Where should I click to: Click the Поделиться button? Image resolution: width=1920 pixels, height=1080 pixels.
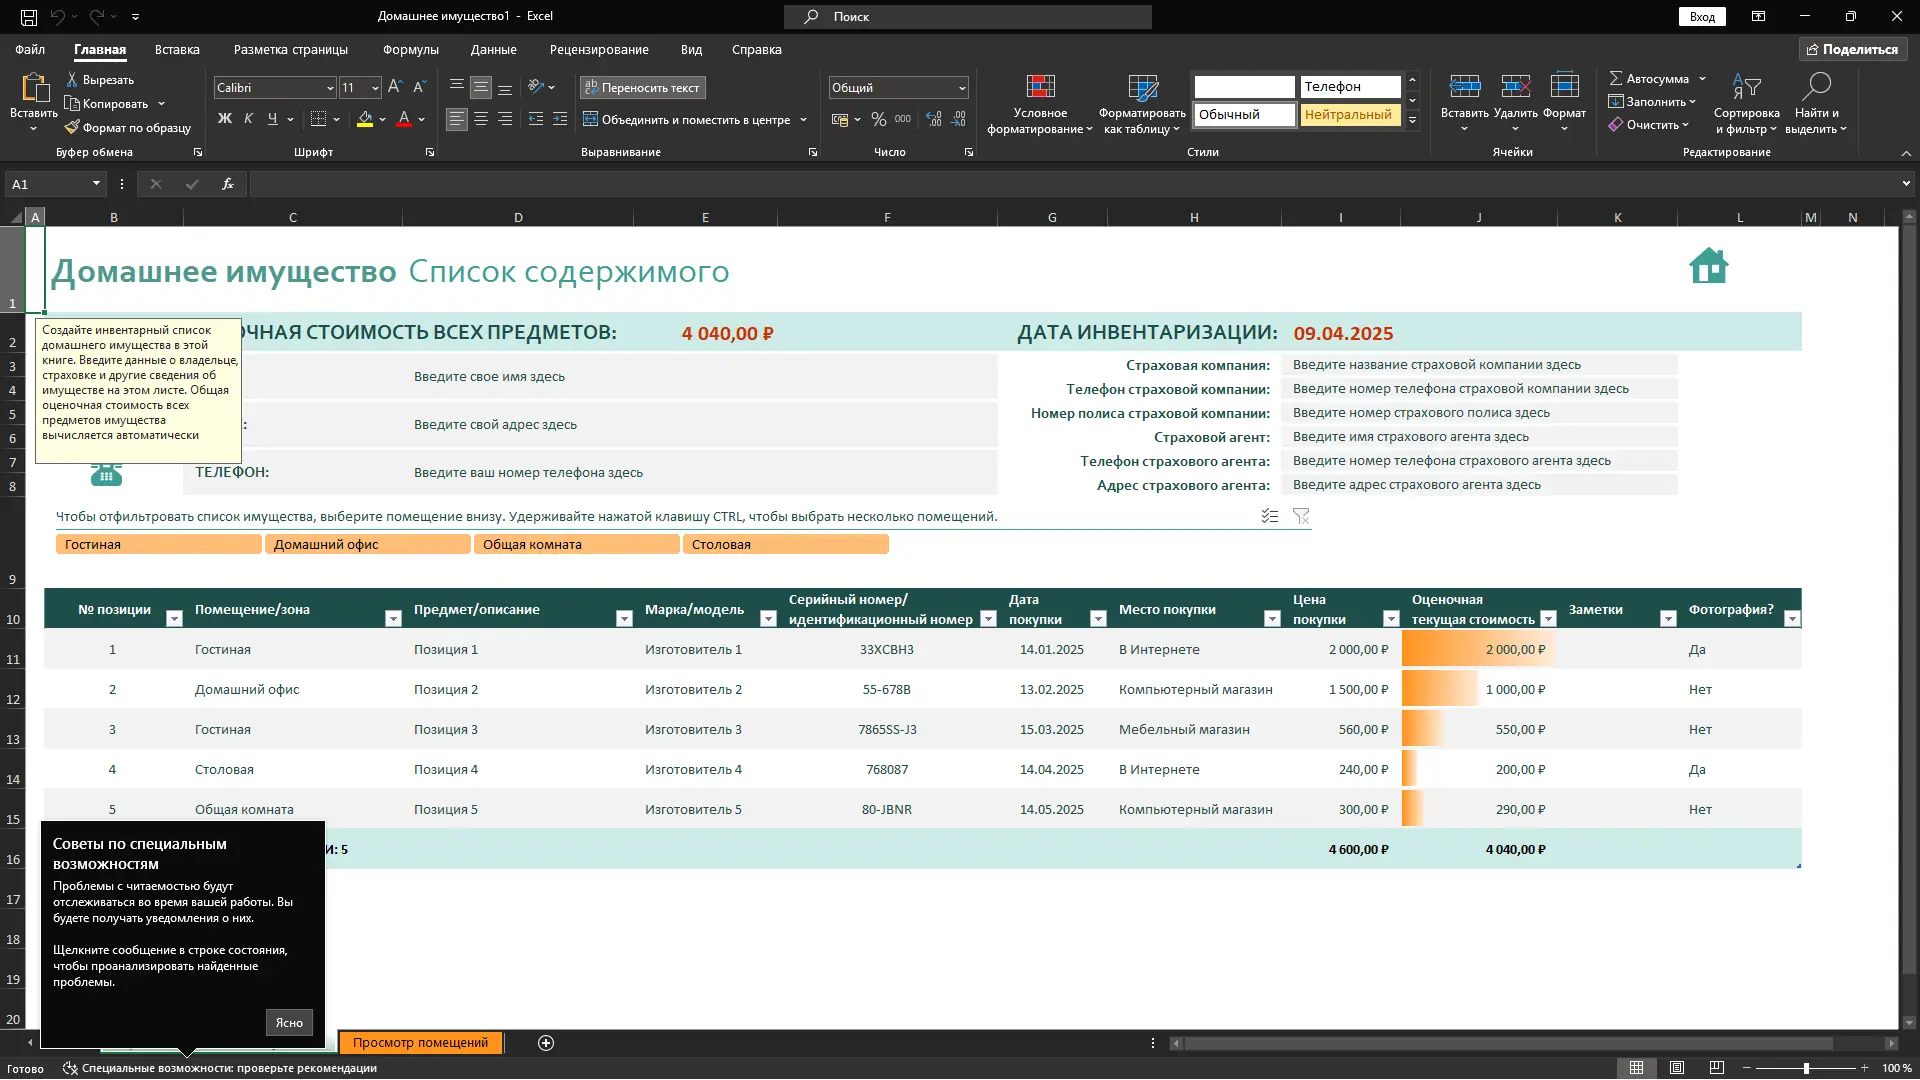[1853, 49]
